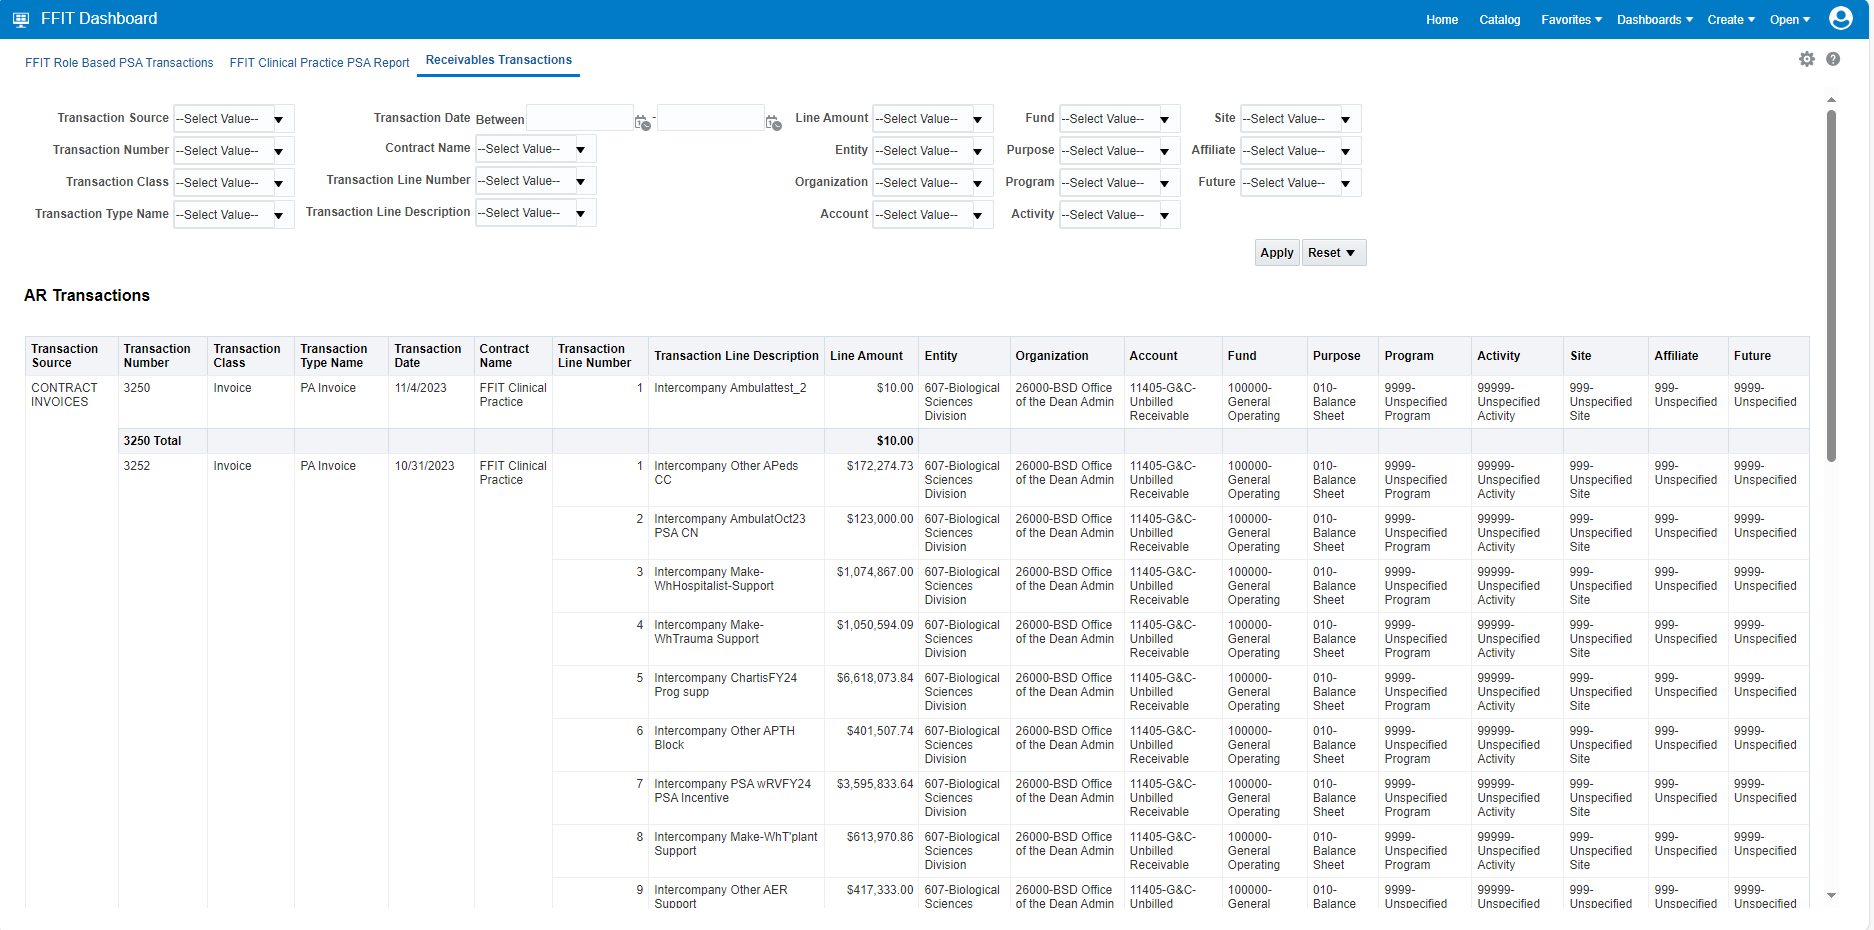The image size is (1874, 930).
Task: Click the Apply button
Action: (x=1277, y=253)
